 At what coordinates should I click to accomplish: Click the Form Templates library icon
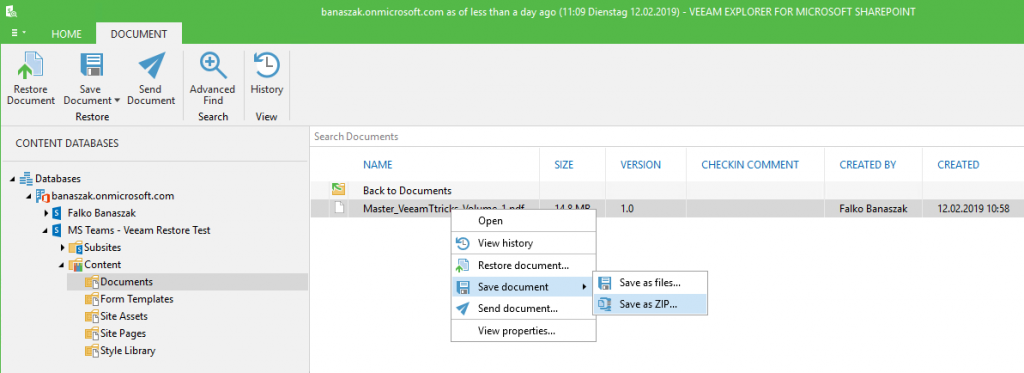pyautogui.click(x=91, y=299)
